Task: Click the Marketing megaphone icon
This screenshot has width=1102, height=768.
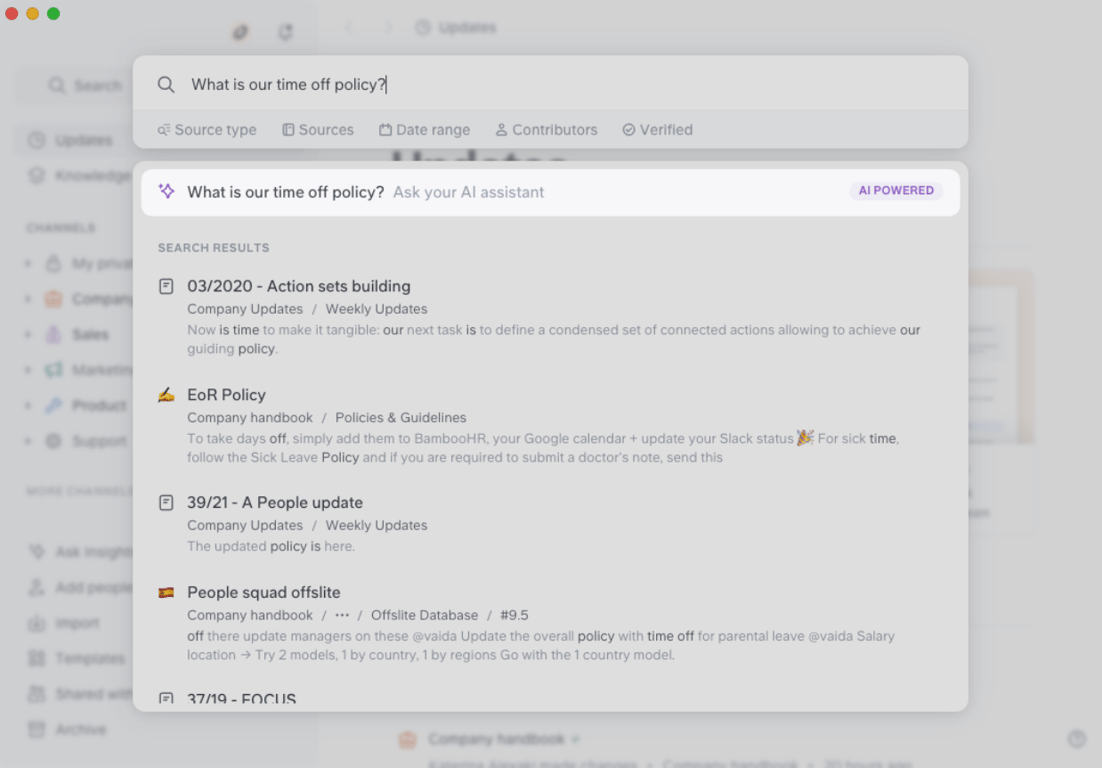Action: tap(53, 370)
